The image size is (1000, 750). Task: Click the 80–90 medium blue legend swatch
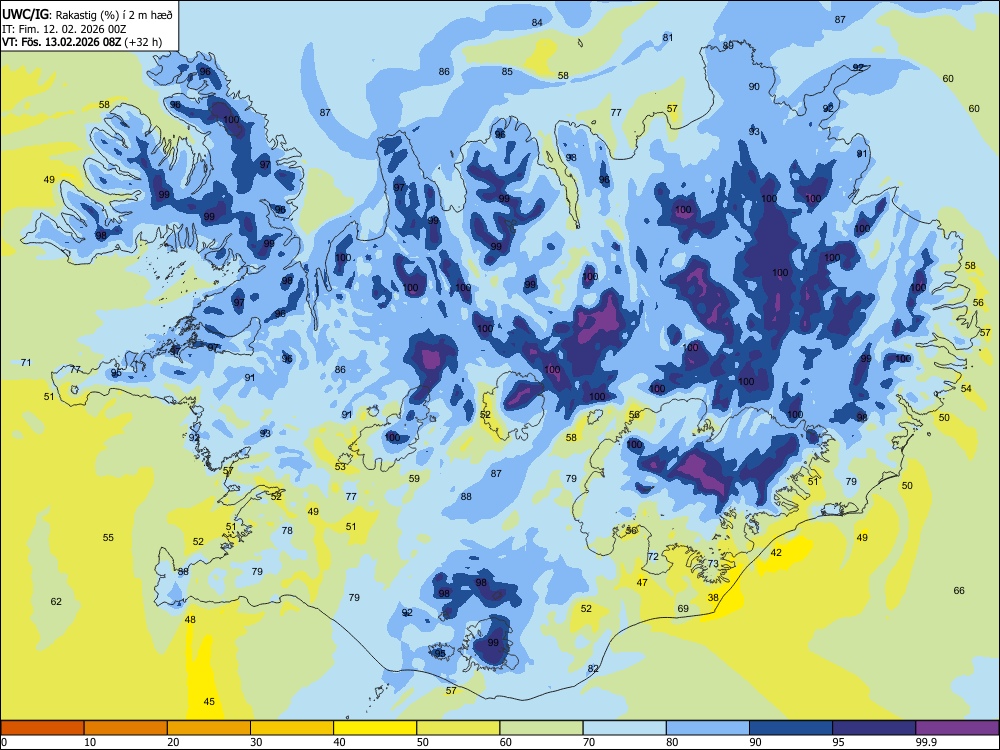click(708, 728)
